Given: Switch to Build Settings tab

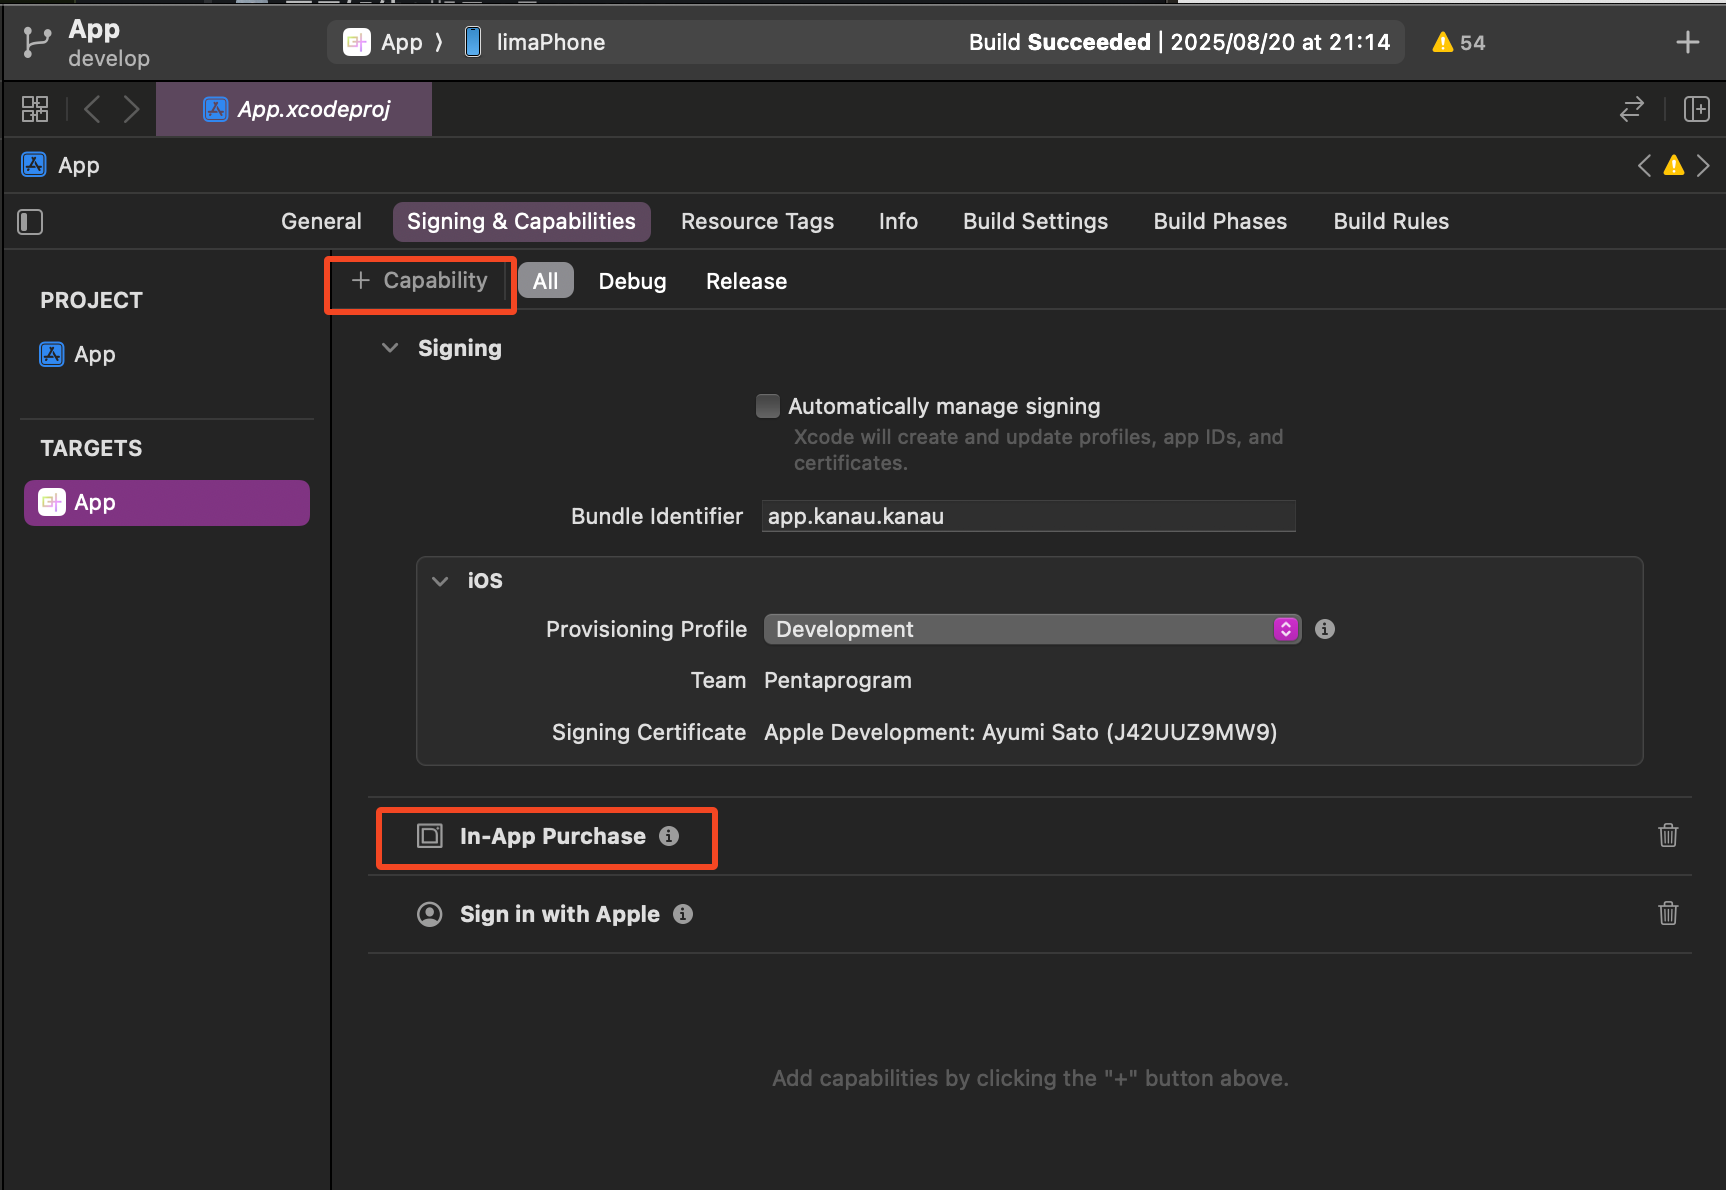Looking at the screenshot, I should pos(1035,221).
